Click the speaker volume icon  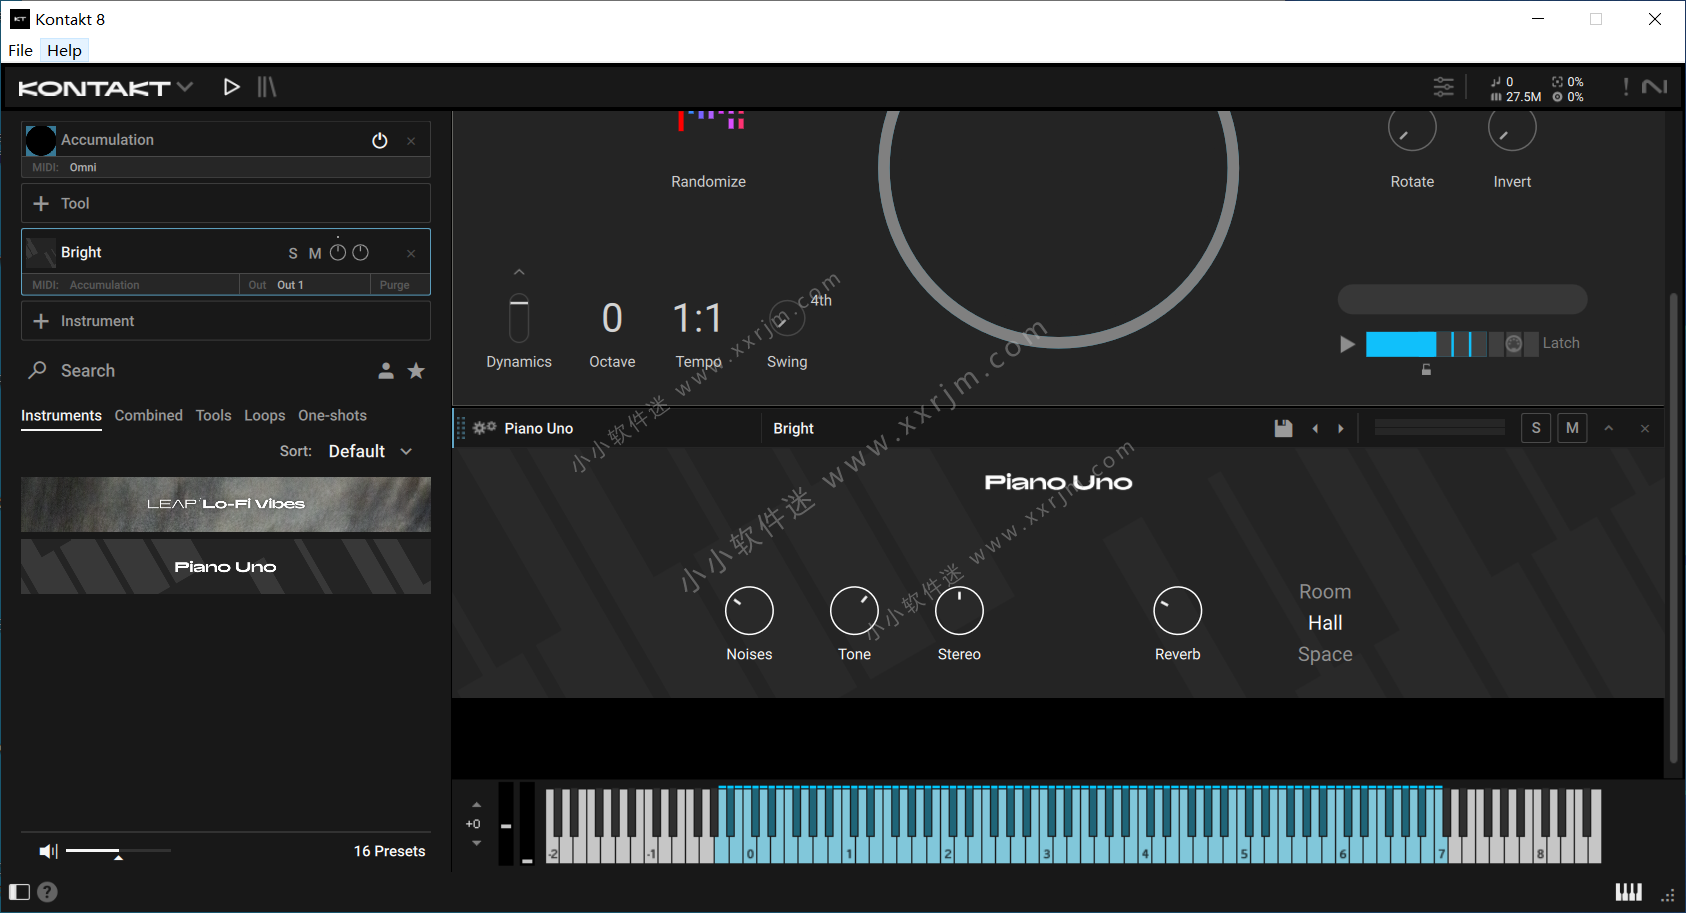click(48, 851)
